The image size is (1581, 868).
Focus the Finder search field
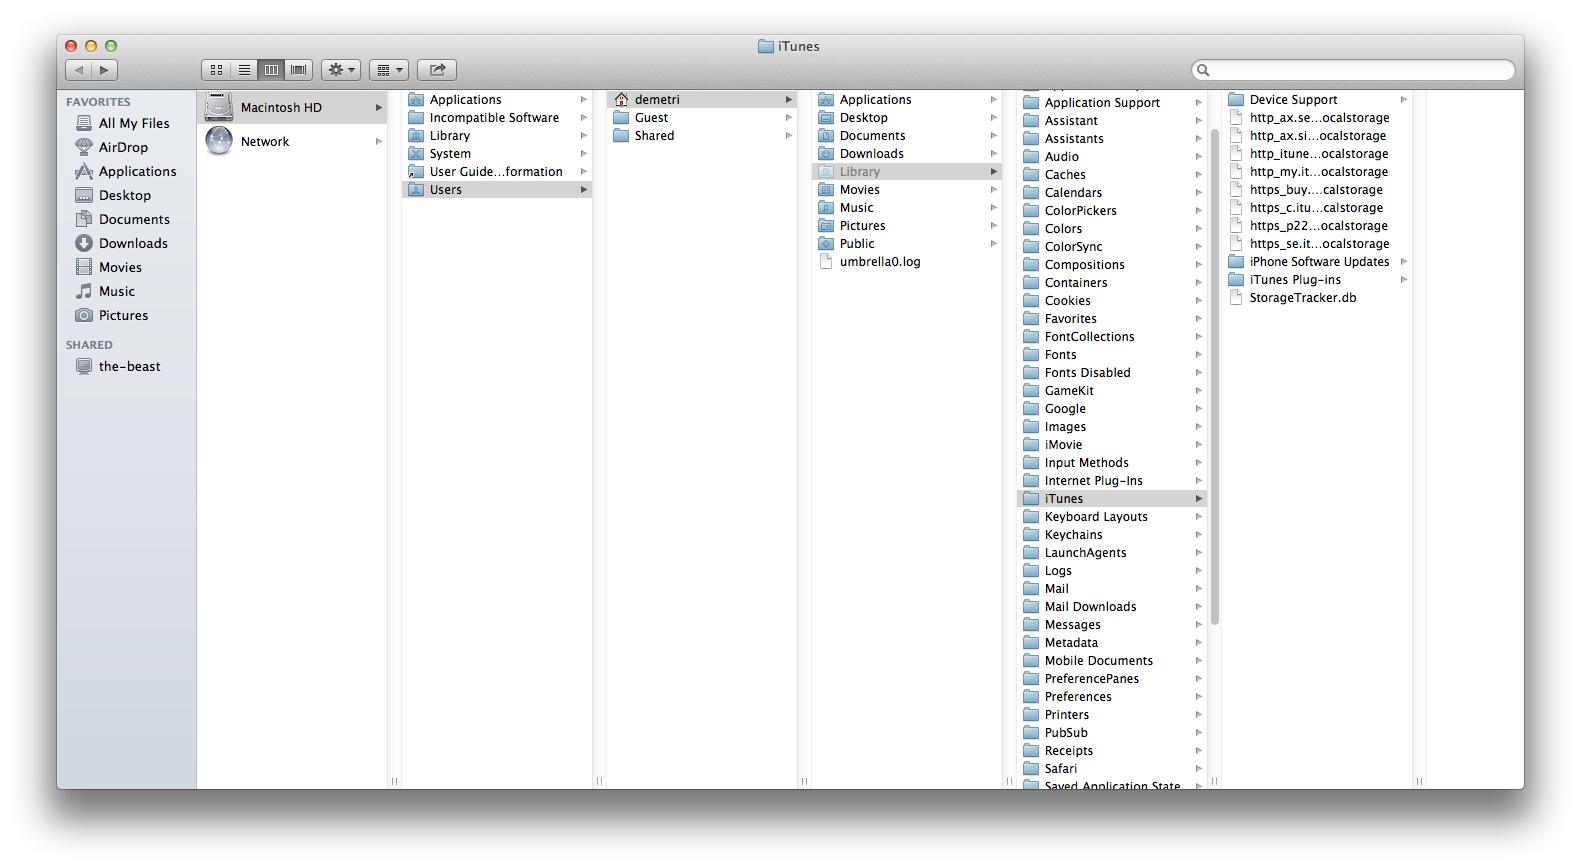[1354, 70]
